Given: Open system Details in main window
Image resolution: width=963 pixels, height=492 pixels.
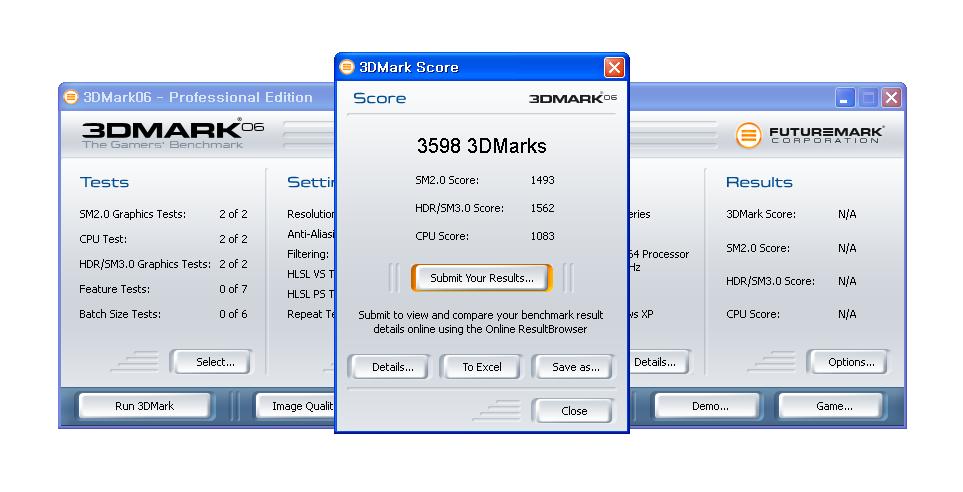Looking at the screenshot, I should tap(658, 362).
